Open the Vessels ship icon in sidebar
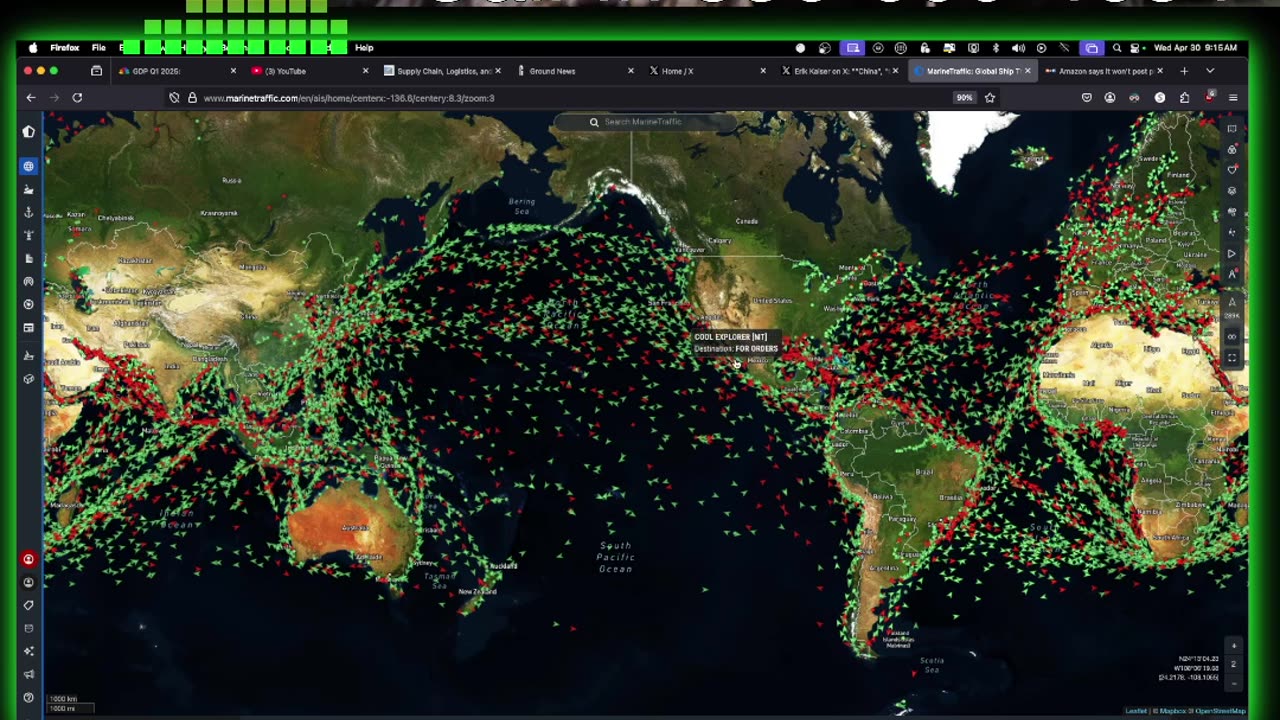 [x=28, y=189]
